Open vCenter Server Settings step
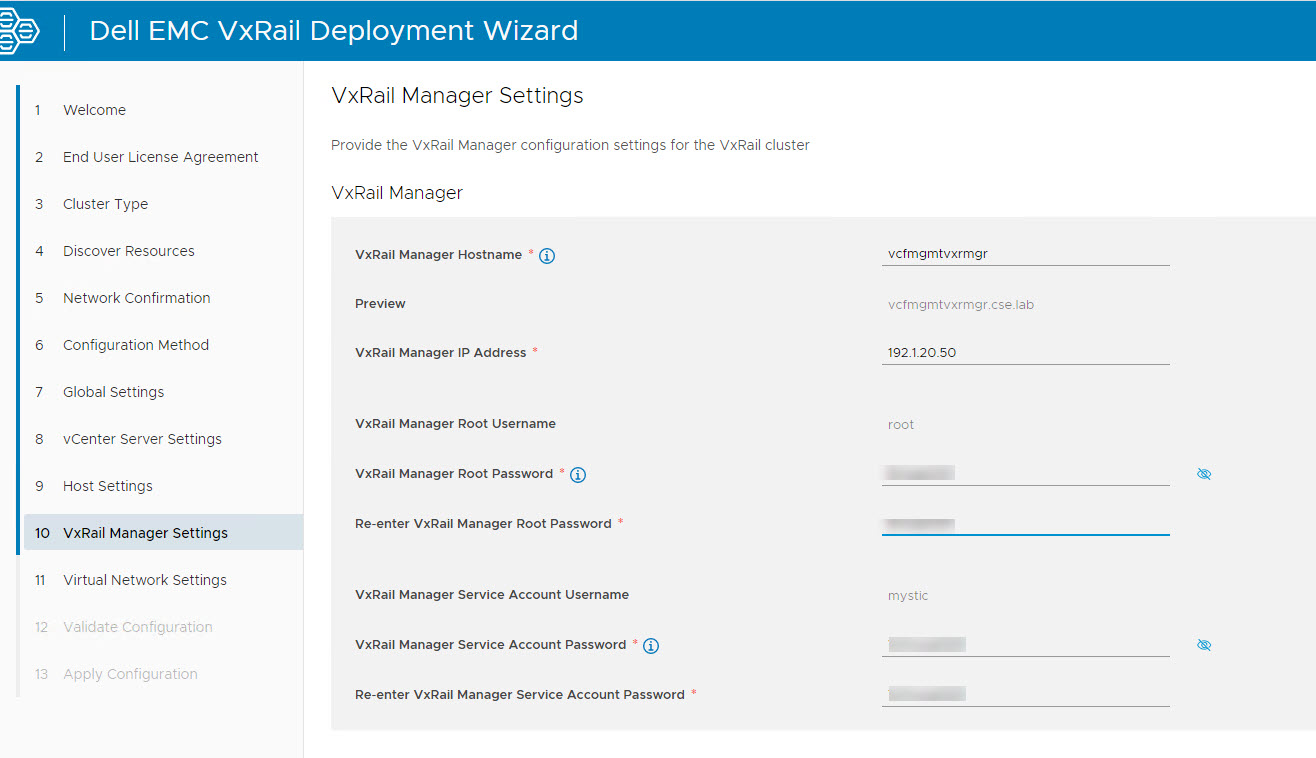 [142, 439]
